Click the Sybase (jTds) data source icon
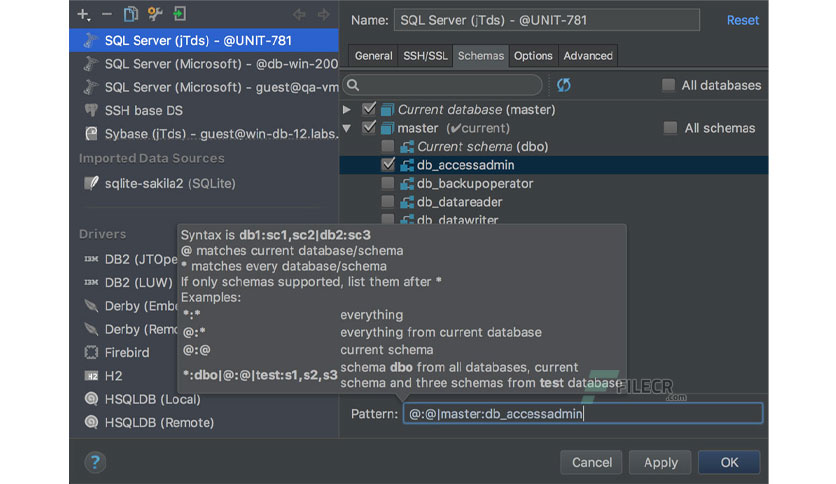 (91, 134)
